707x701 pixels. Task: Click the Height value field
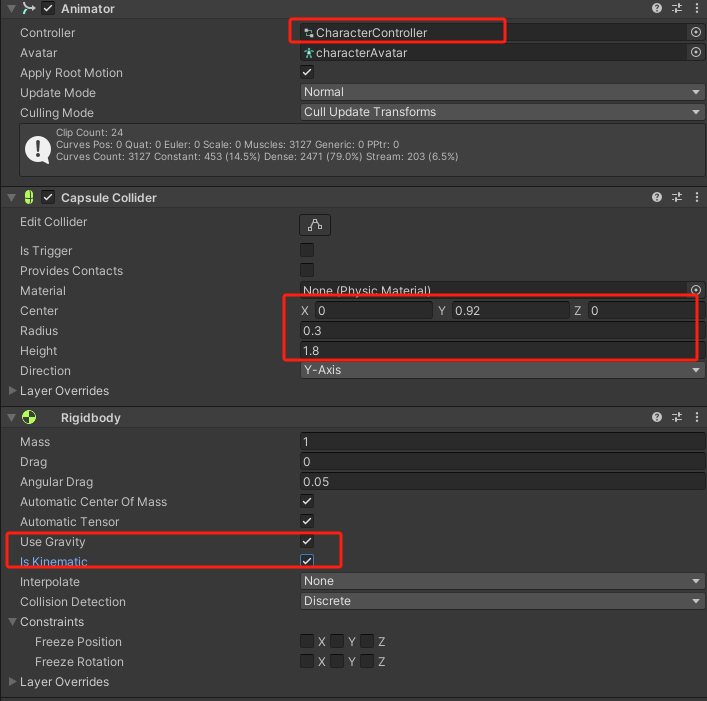click(x=502, y=350)
